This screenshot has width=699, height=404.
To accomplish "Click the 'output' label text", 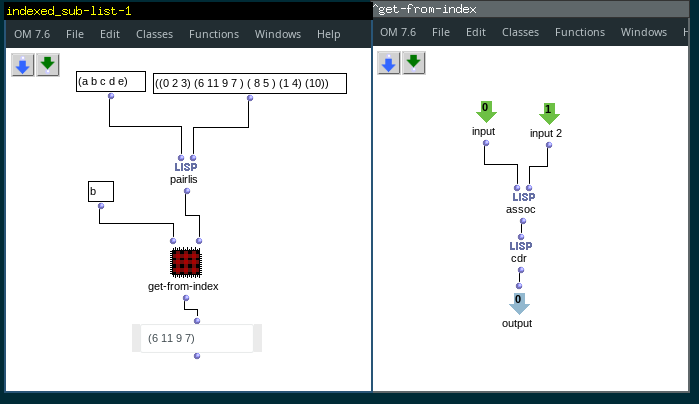I will tap(517, 323).
